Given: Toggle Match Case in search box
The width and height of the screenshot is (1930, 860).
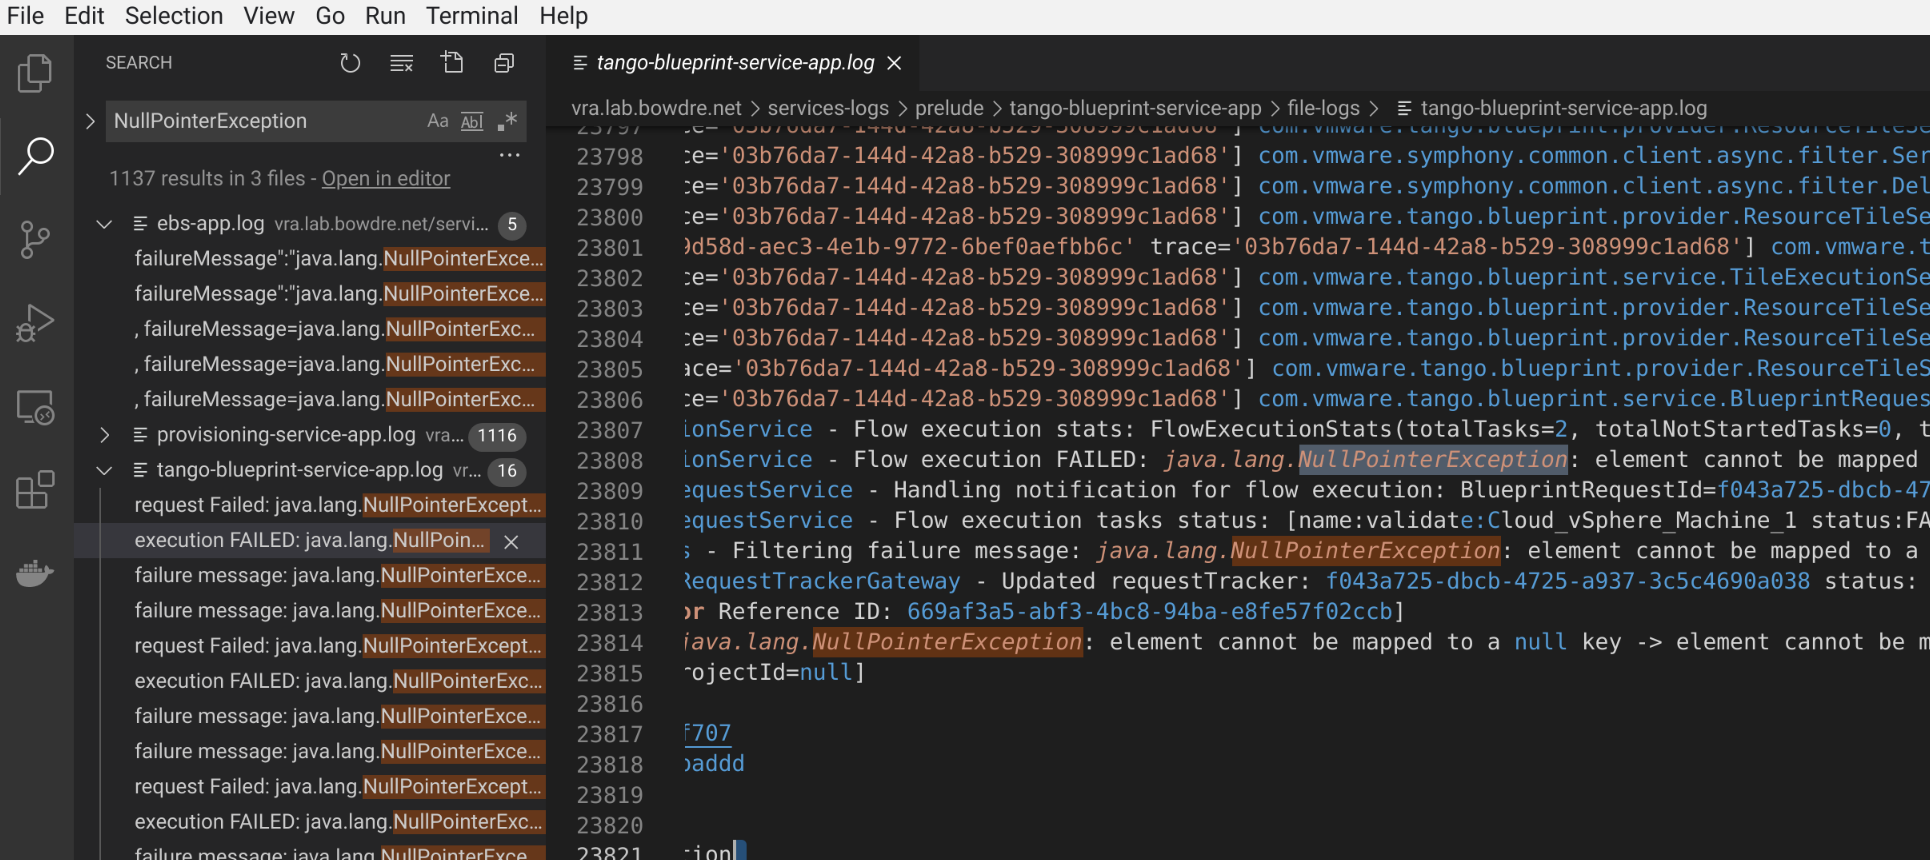Looking at the screenshot, I should [x=437, y=121].
